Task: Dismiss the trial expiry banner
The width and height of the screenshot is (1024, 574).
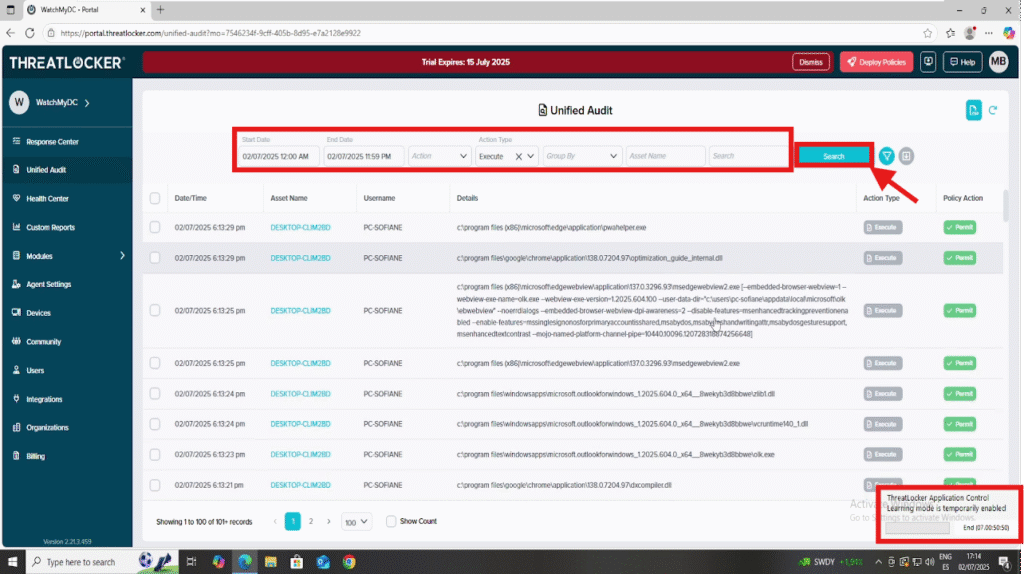Action: click(x=810, y=62)
